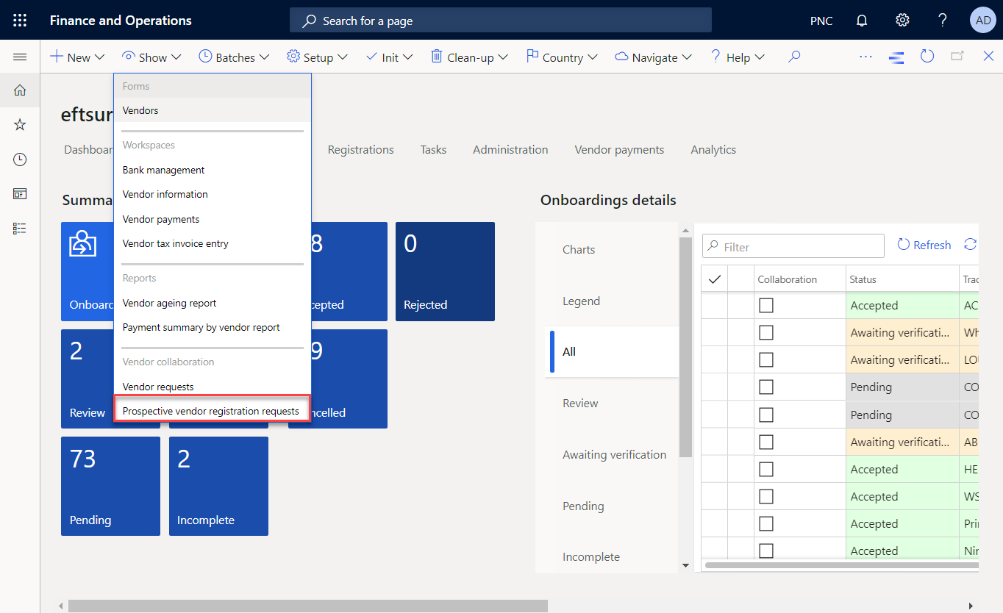Select Vendors from the Forms menu

pos(212,110)
